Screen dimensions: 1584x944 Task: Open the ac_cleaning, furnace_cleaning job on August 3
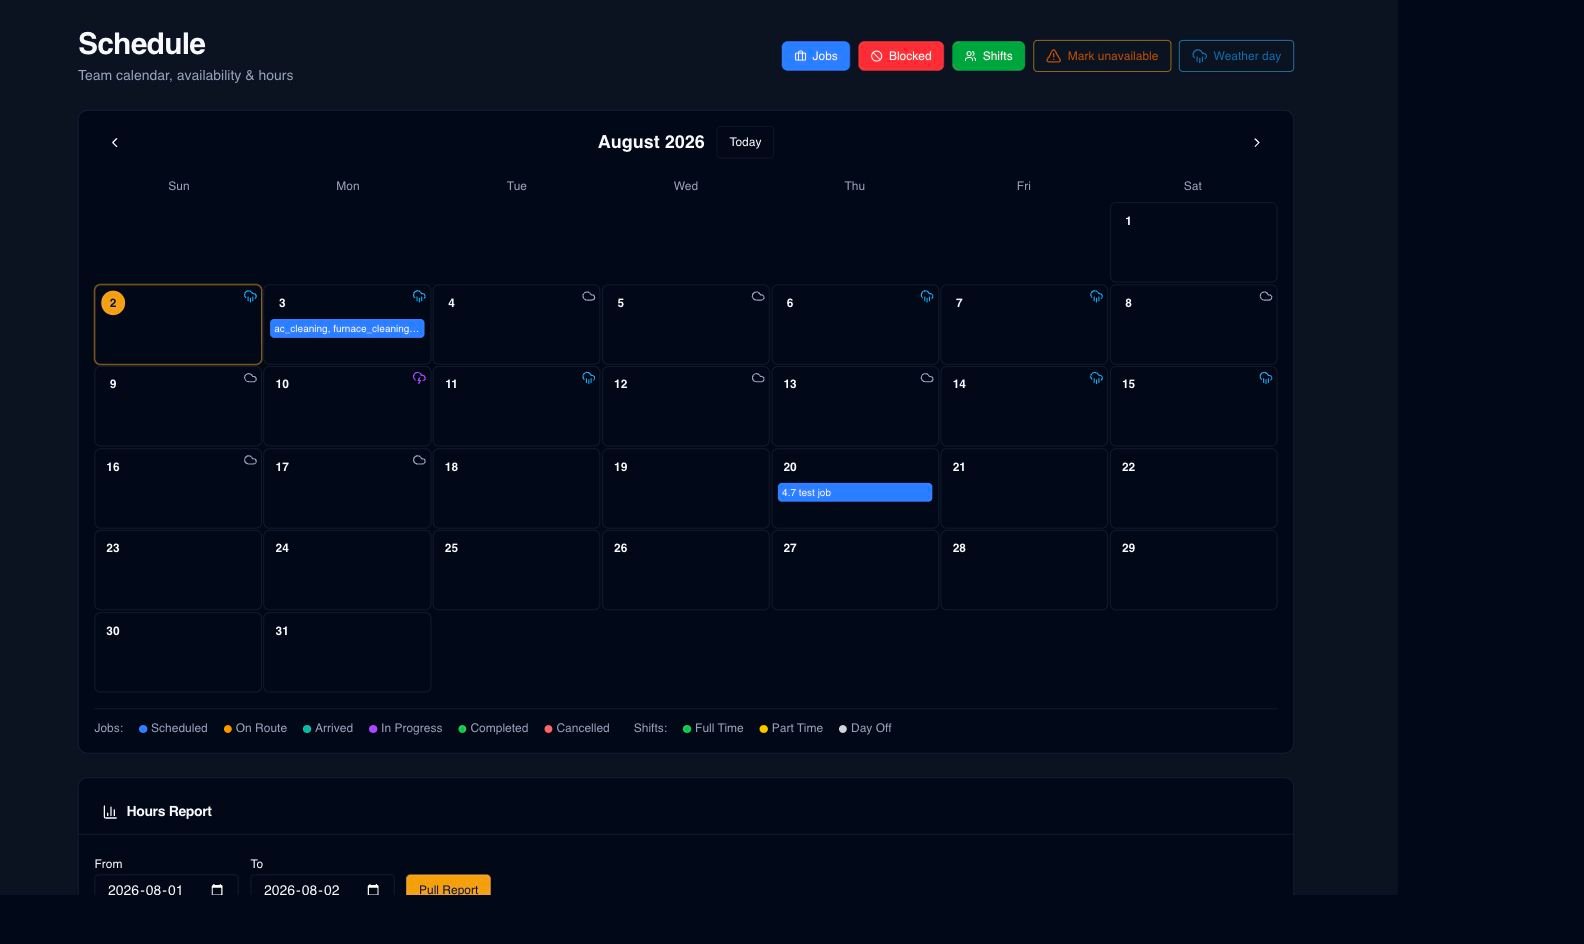tap(347, 328)
